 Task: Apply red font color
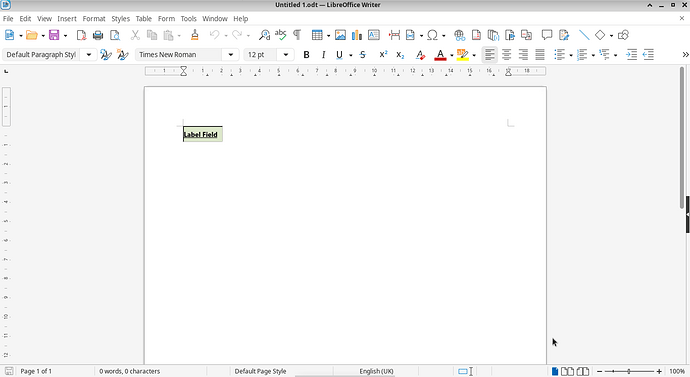coord(440,55)
